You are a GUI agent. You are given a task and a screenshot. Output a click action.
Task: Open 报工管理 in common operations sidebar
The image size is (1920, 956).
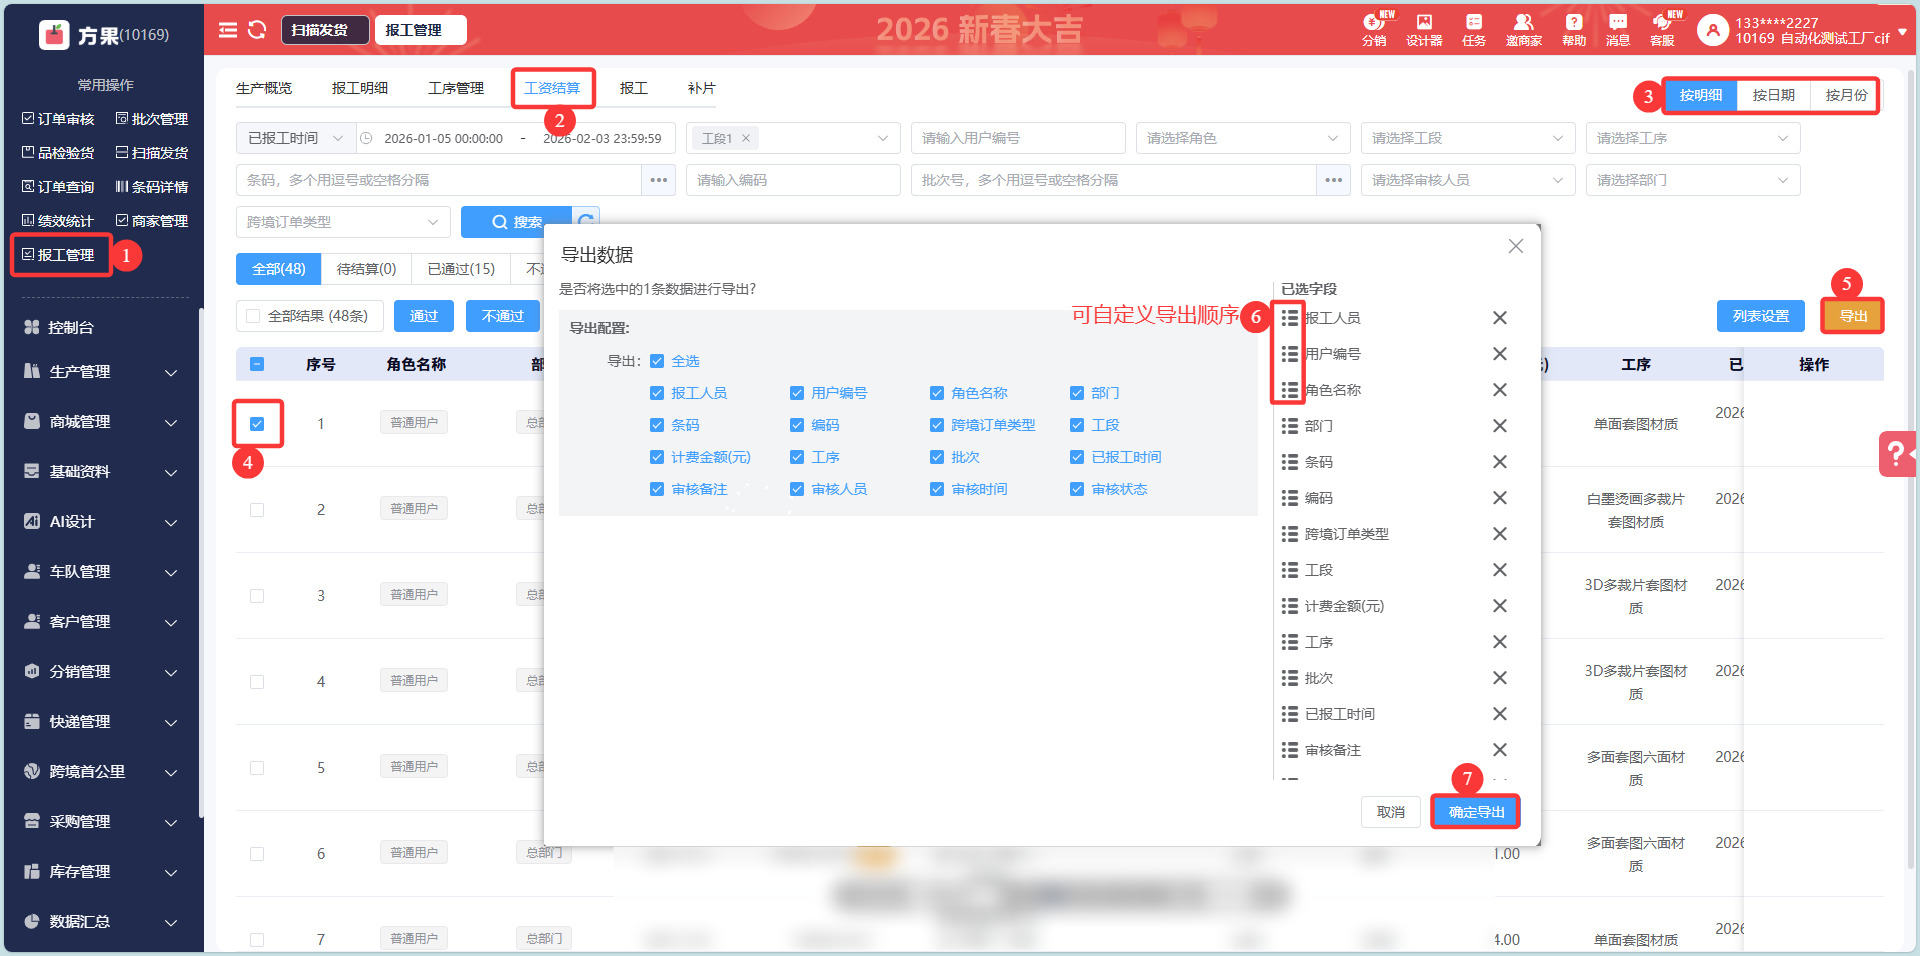(x=58, y=255)
